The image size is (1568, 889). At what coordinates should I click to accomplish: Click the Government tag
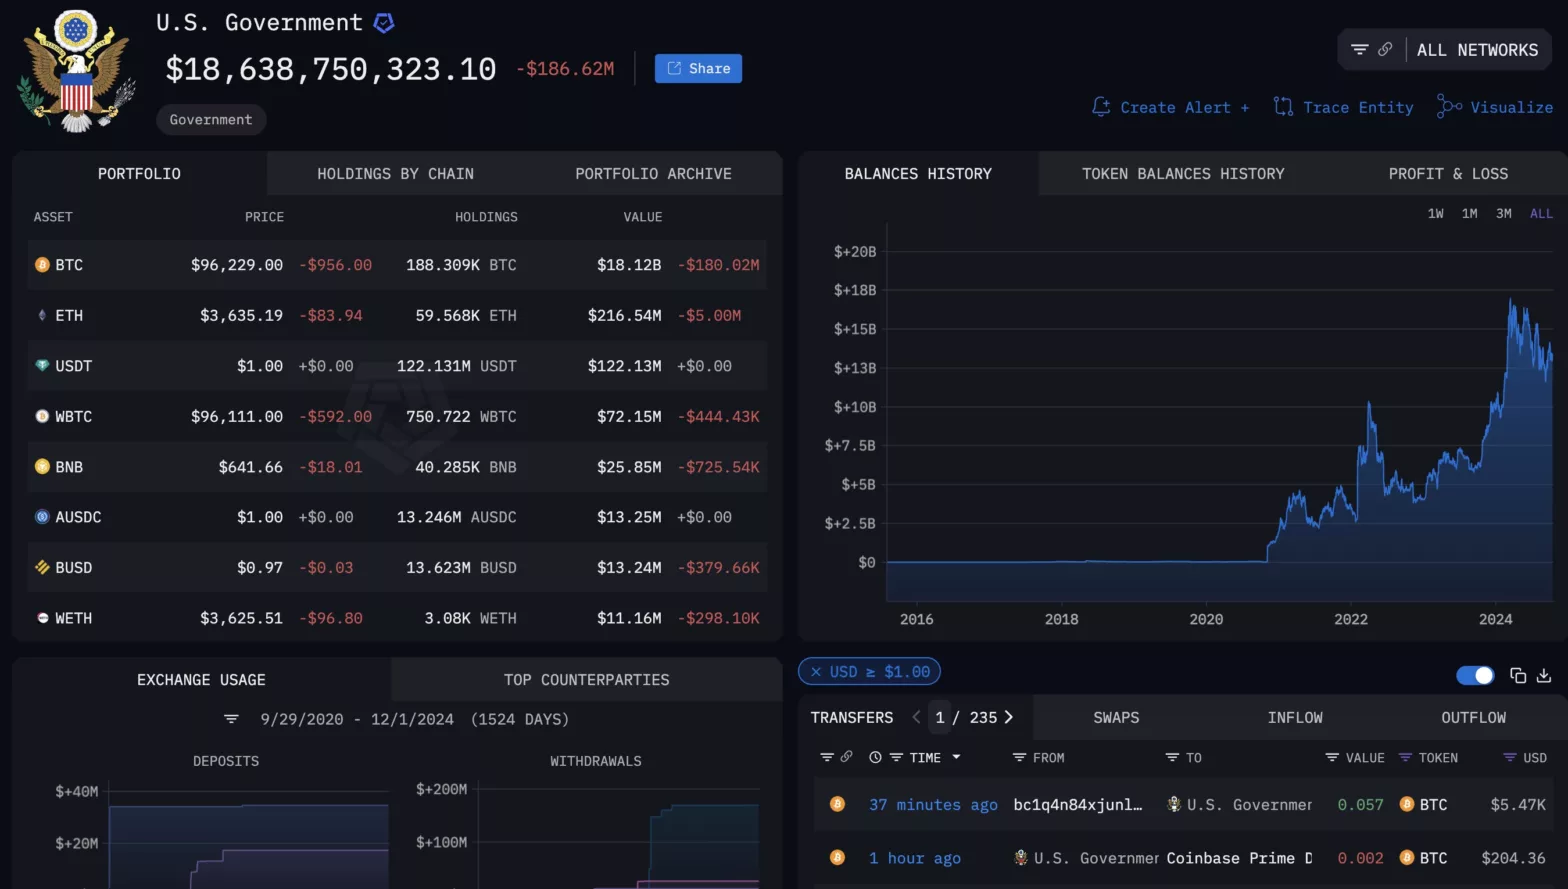211,119
